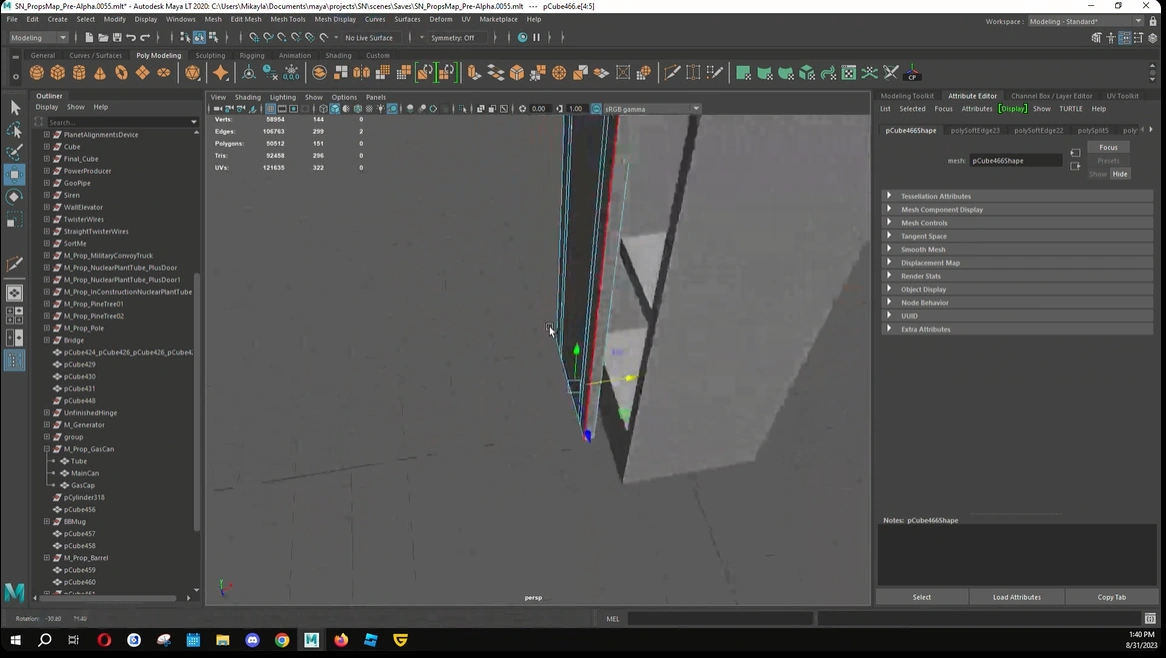Click the Save scene icon
This screenshot has height=658, width=1166.
tap(117, 38)
